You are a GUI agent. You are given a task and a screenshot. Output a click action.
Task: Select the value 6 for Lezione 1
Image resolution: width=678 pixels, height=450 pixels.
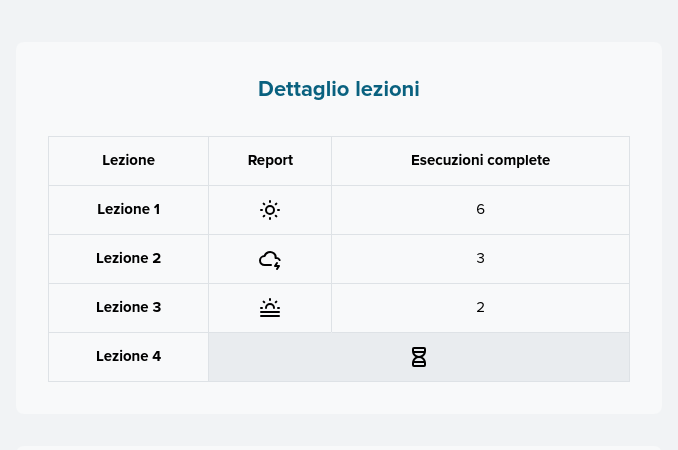pyautogui.click(x=480, y=209)
